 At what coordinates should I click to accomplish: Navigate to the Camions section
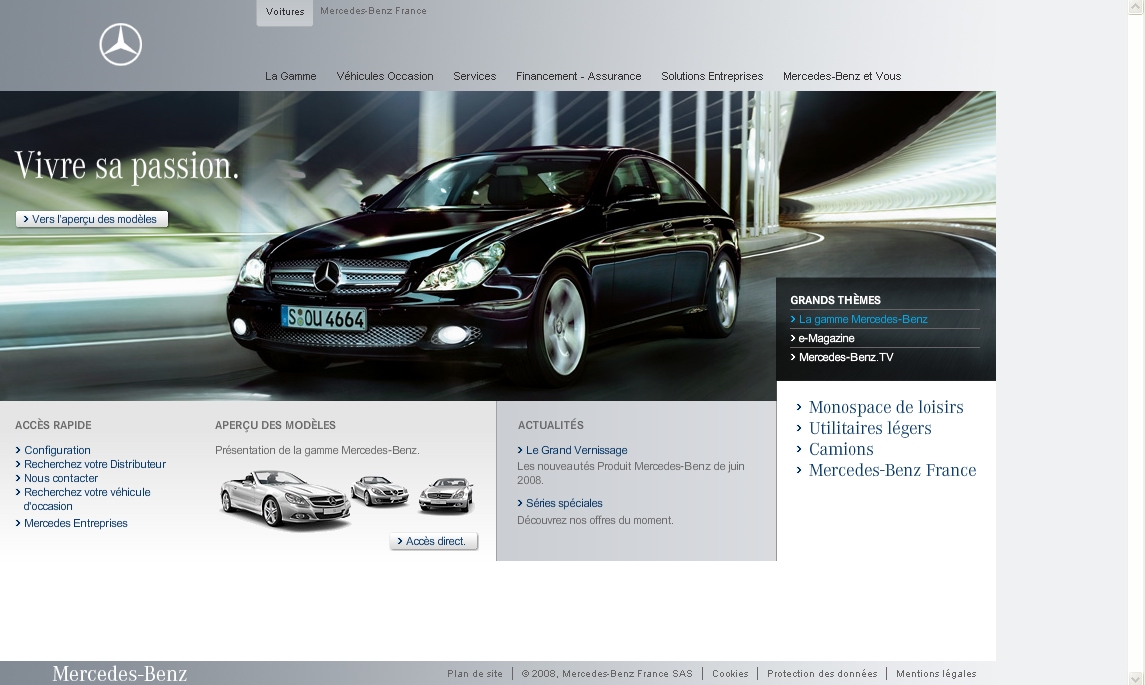841,449
